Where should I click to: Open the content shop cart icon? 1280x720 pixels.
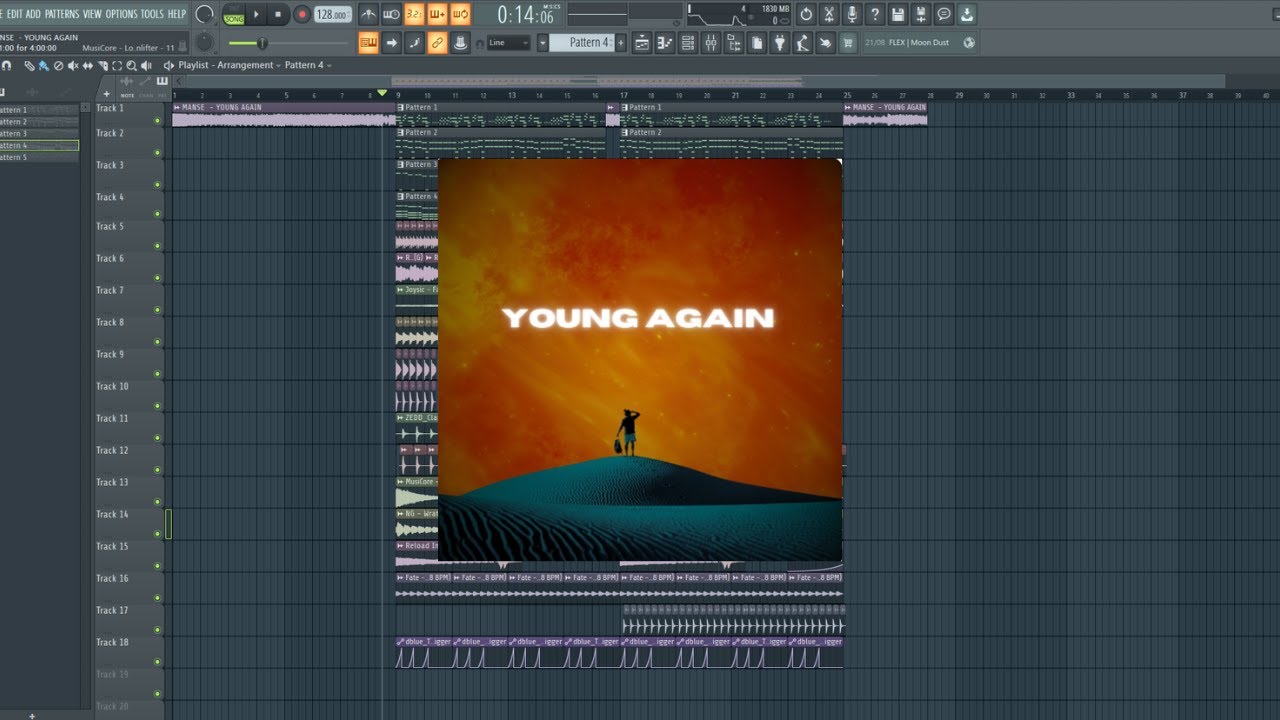[848, 43]
